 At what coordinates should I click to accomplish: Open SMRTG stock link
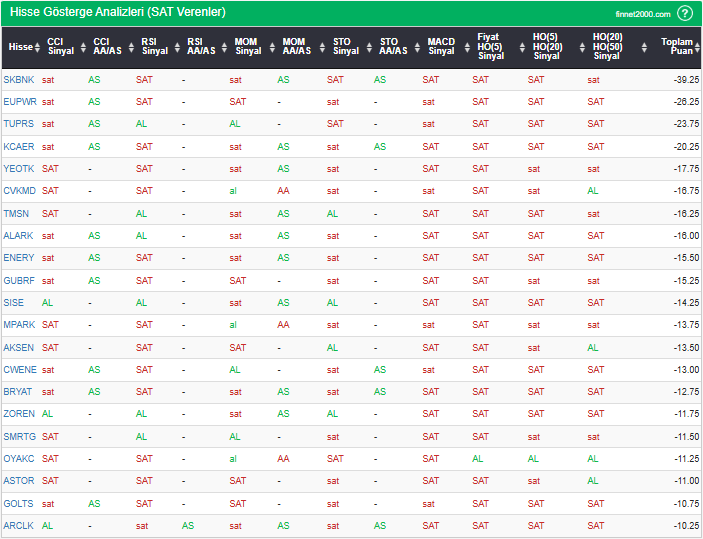click(20, 436)
